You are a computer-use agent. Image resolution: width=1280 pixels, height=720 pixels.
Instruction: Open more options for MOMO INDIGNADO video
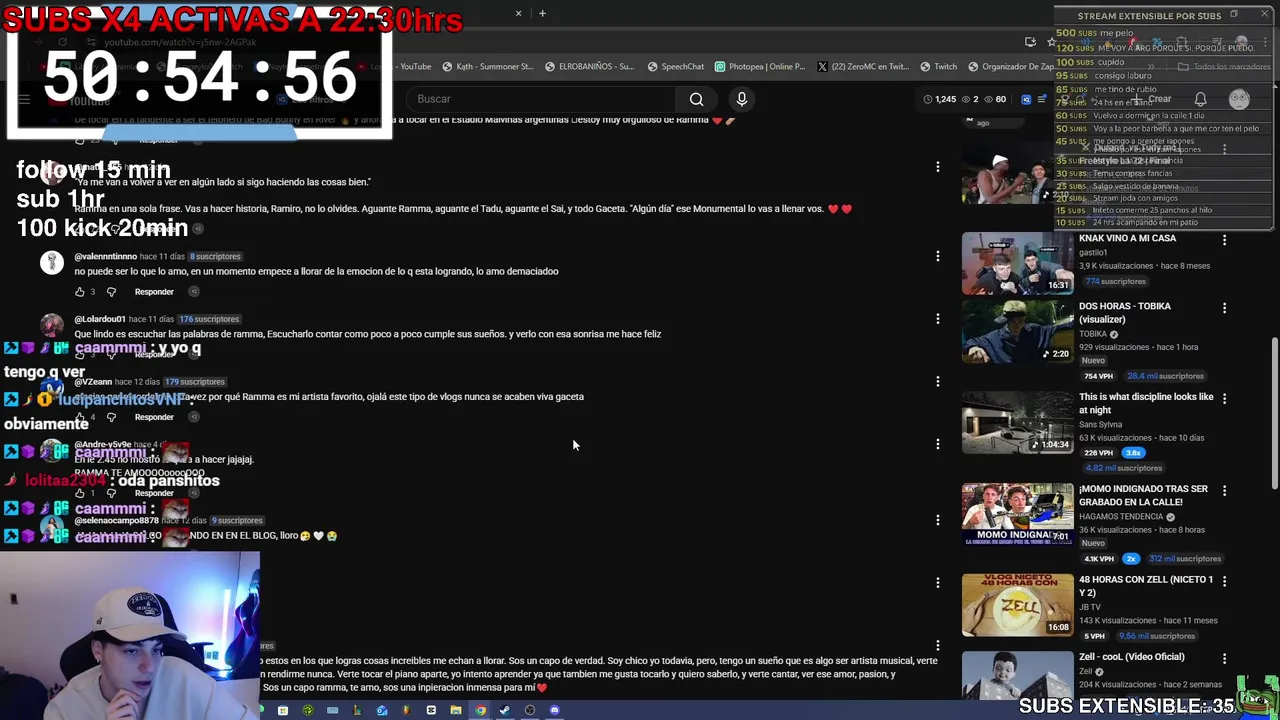tap(1224, 490)
